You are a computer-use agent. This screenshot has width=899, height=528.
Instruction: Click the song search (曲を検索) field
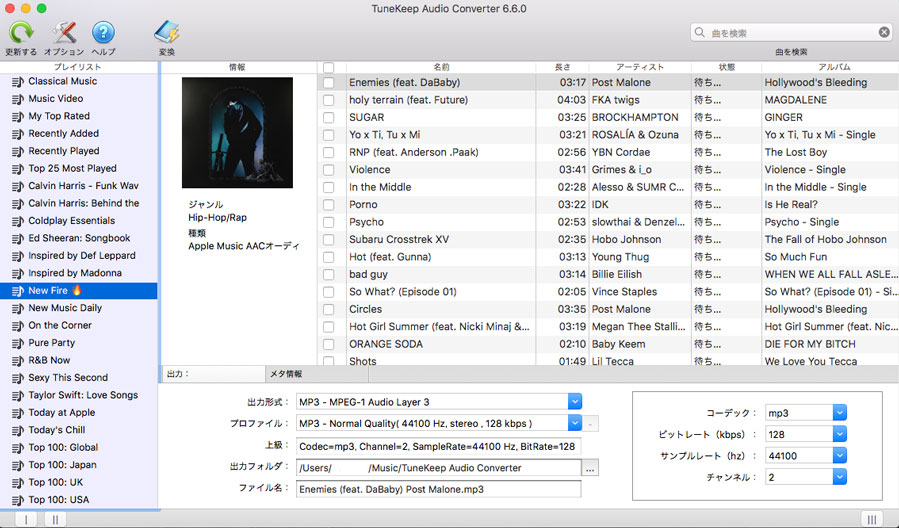tap(792, 33)
